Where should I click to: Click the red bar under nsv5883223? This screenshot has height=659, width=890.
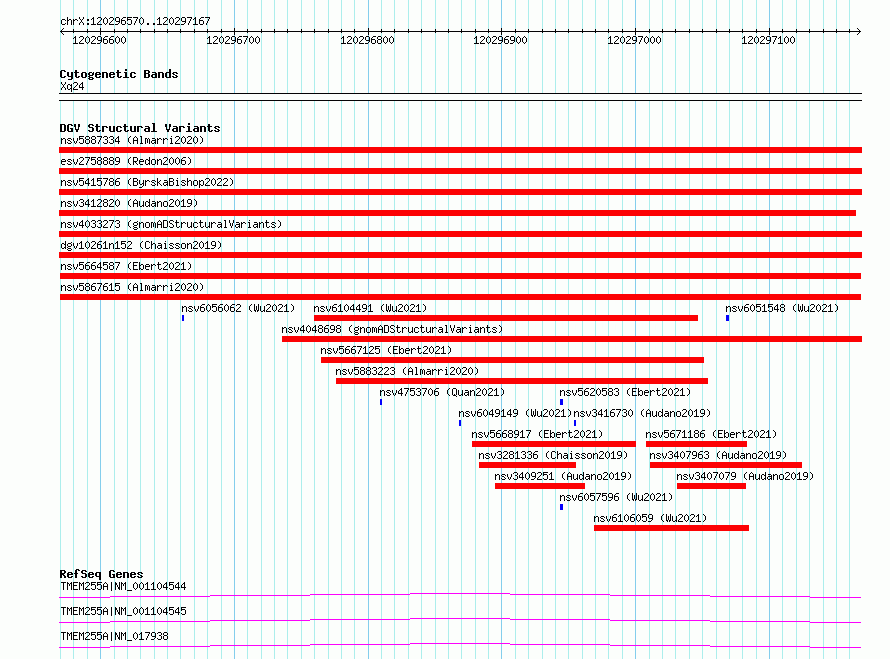coord(522,381)
